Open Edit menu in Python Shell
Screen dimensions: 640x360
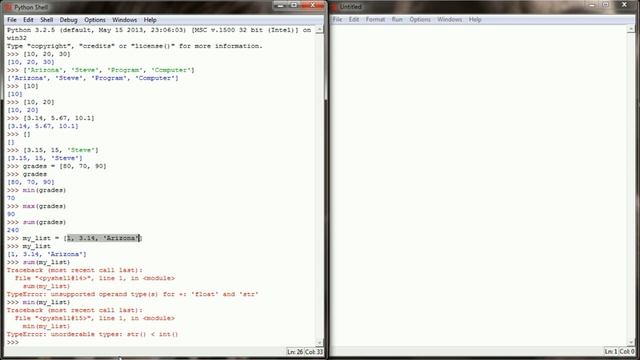pos(28,20)
